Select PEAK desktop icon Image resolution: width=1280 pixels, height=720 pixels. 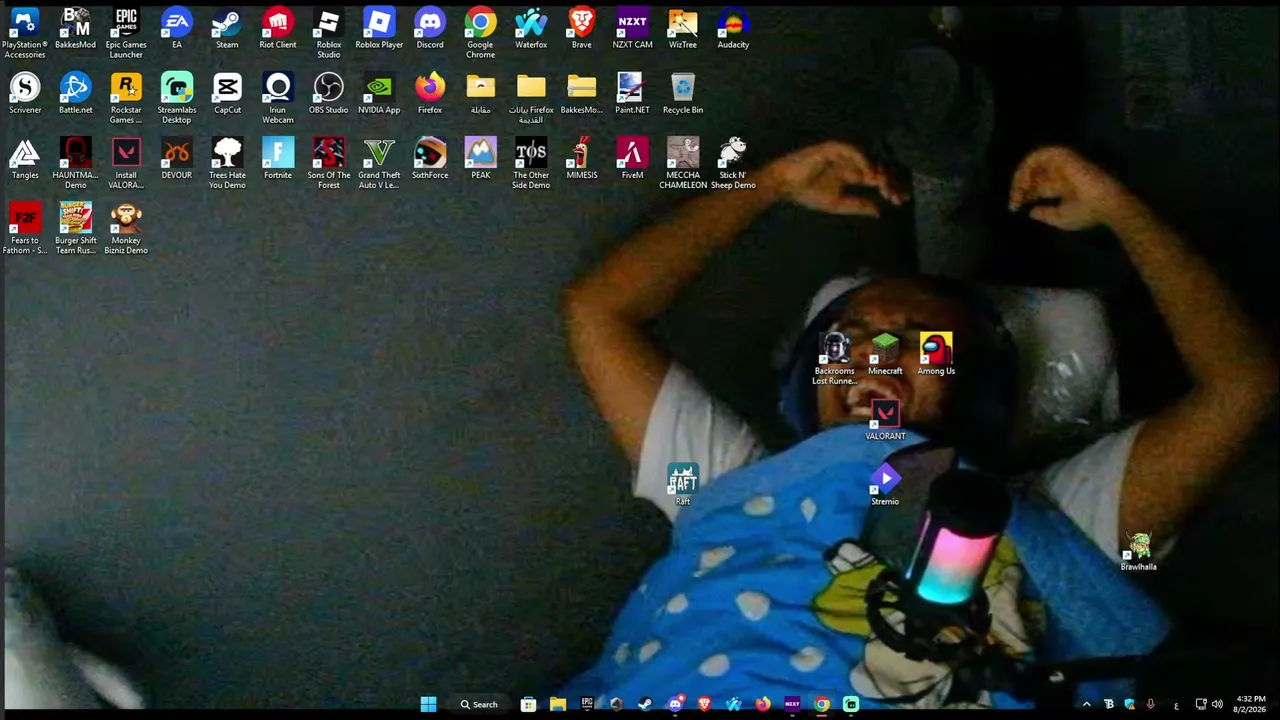pyautogui.click(x=480, y=159)
